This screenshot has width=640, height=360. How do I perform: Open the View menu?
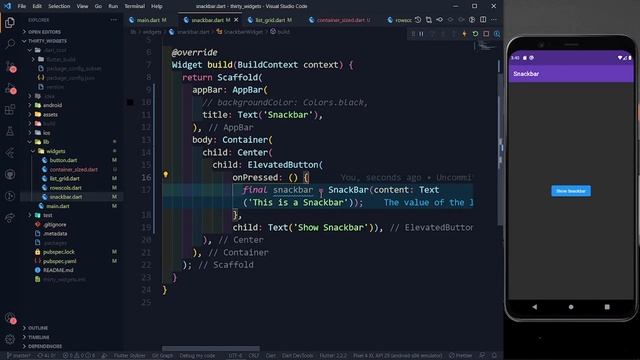coord(82,6)
